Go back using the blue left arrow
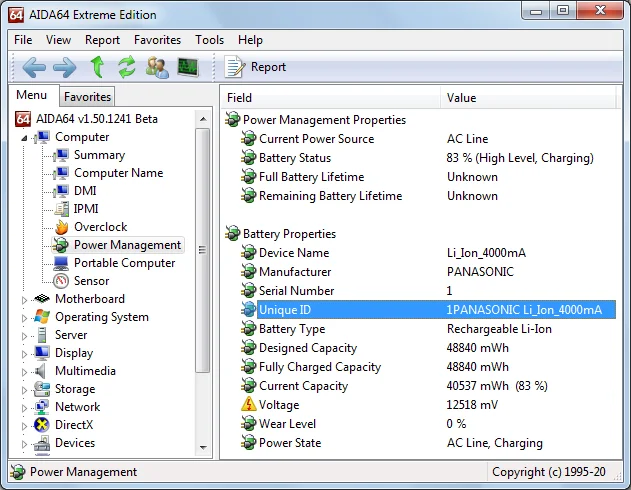631x490 pixels. click(x=34, y=67)
